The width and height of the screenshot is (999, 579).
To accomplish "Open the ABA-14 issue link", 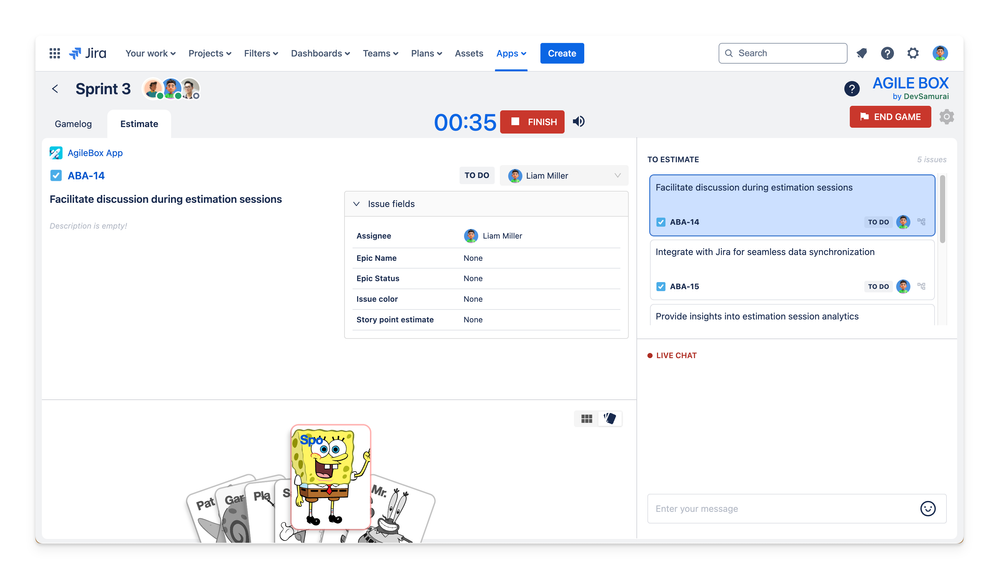I will 86,176.
